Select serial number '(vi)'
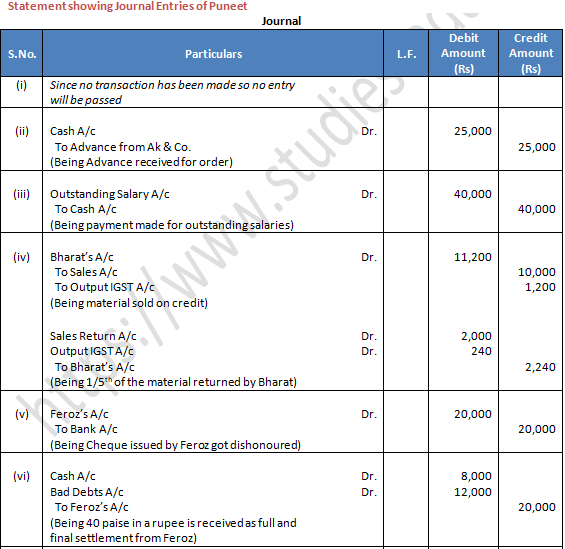This screenshot has width=565, height=549. pyautogui.click(x=22, y=476)
